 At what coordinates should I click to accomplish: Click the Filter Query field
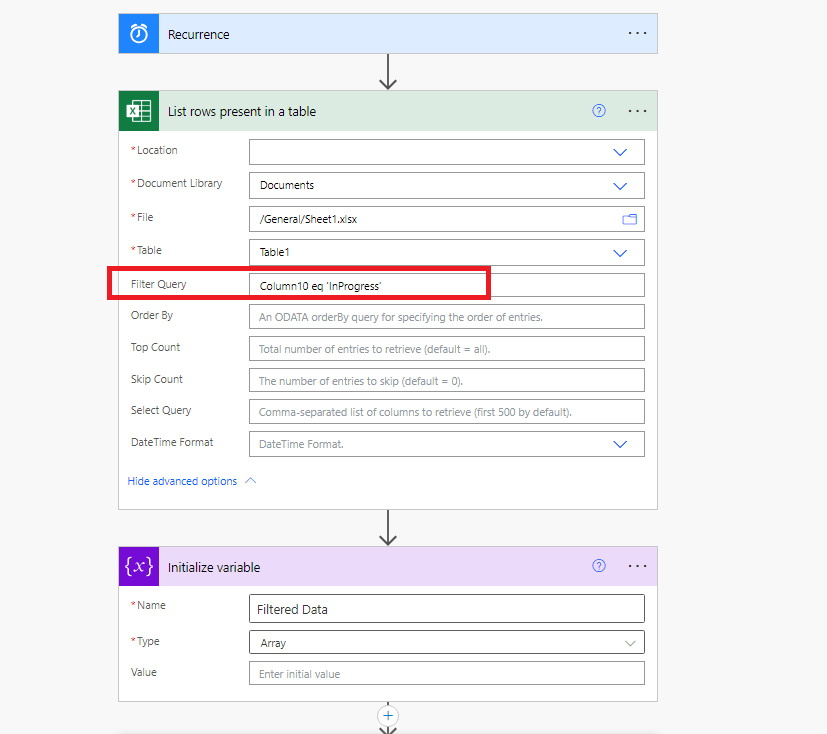click(447, 285)
